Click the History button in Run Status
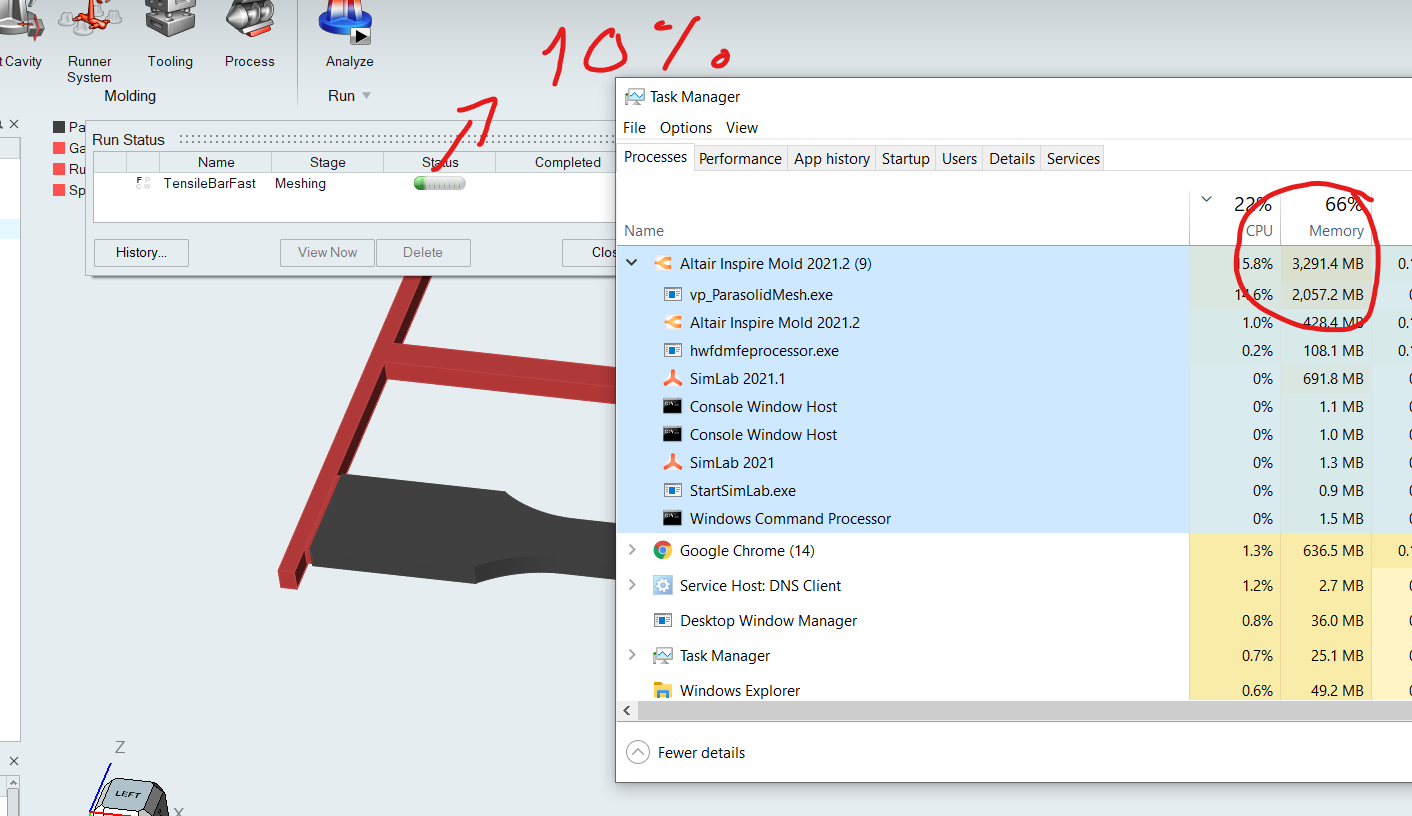 tap(141, 252)
